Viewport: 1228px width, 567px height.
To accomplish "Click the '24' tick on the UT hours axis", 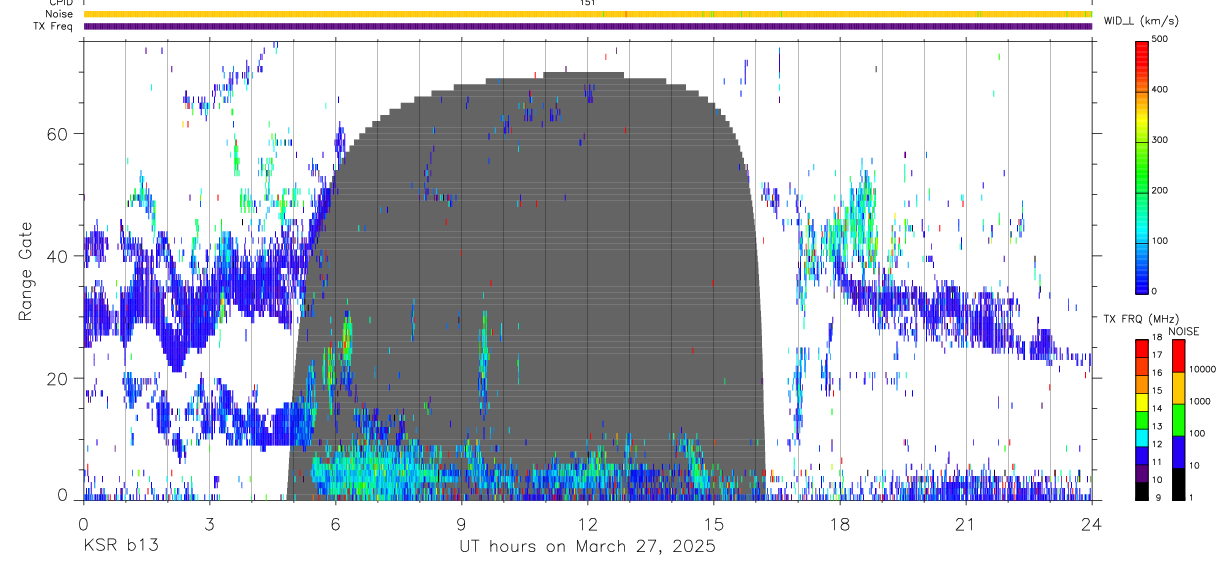I will [x=1092, y=523].
